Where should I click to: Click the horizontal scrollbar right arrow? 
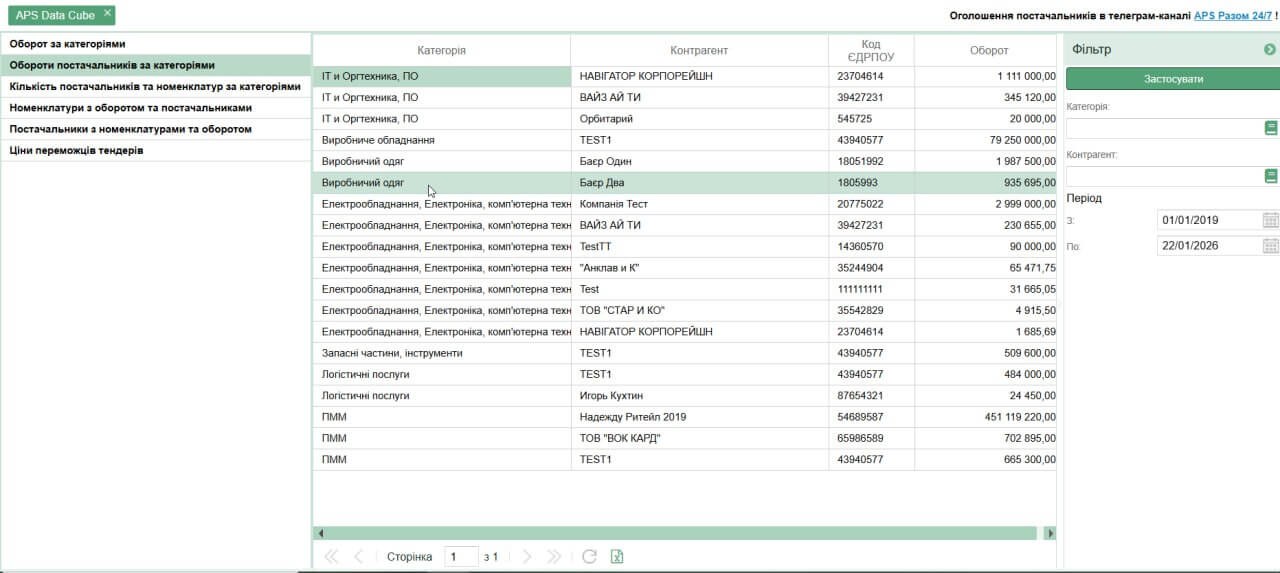coord(1049,534)
